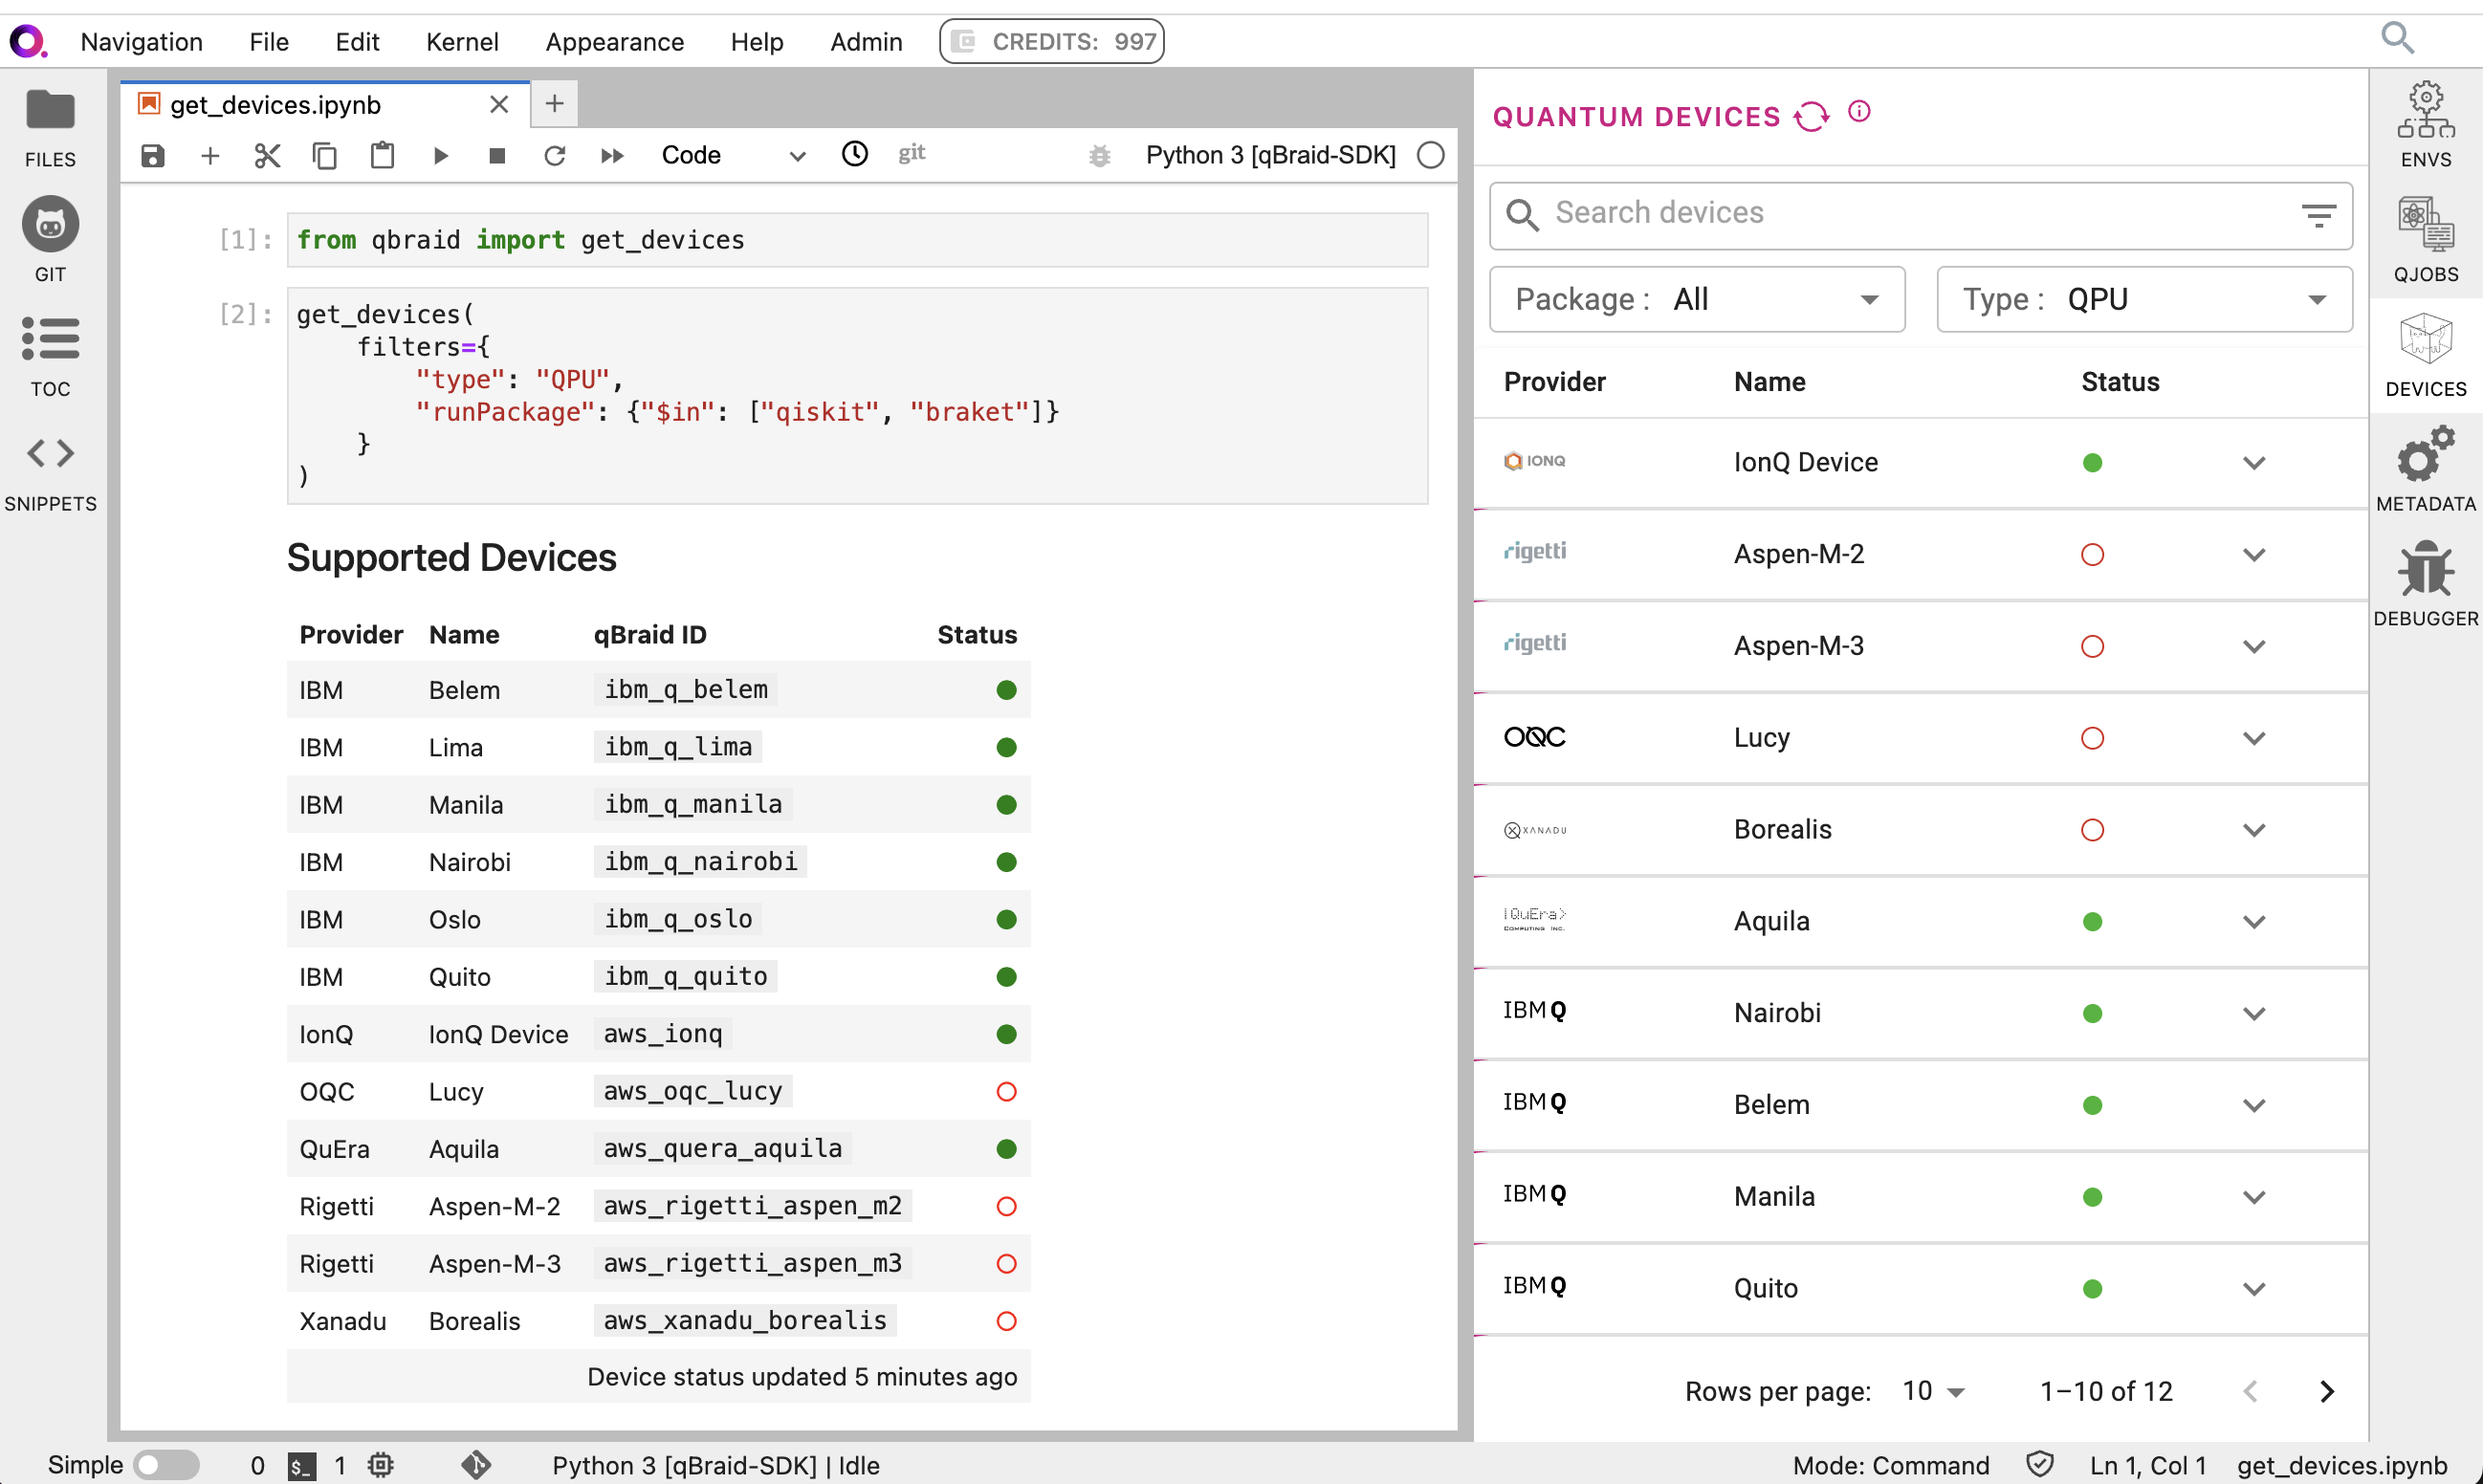Click the search magnifier in top bar

(2397, 38)
